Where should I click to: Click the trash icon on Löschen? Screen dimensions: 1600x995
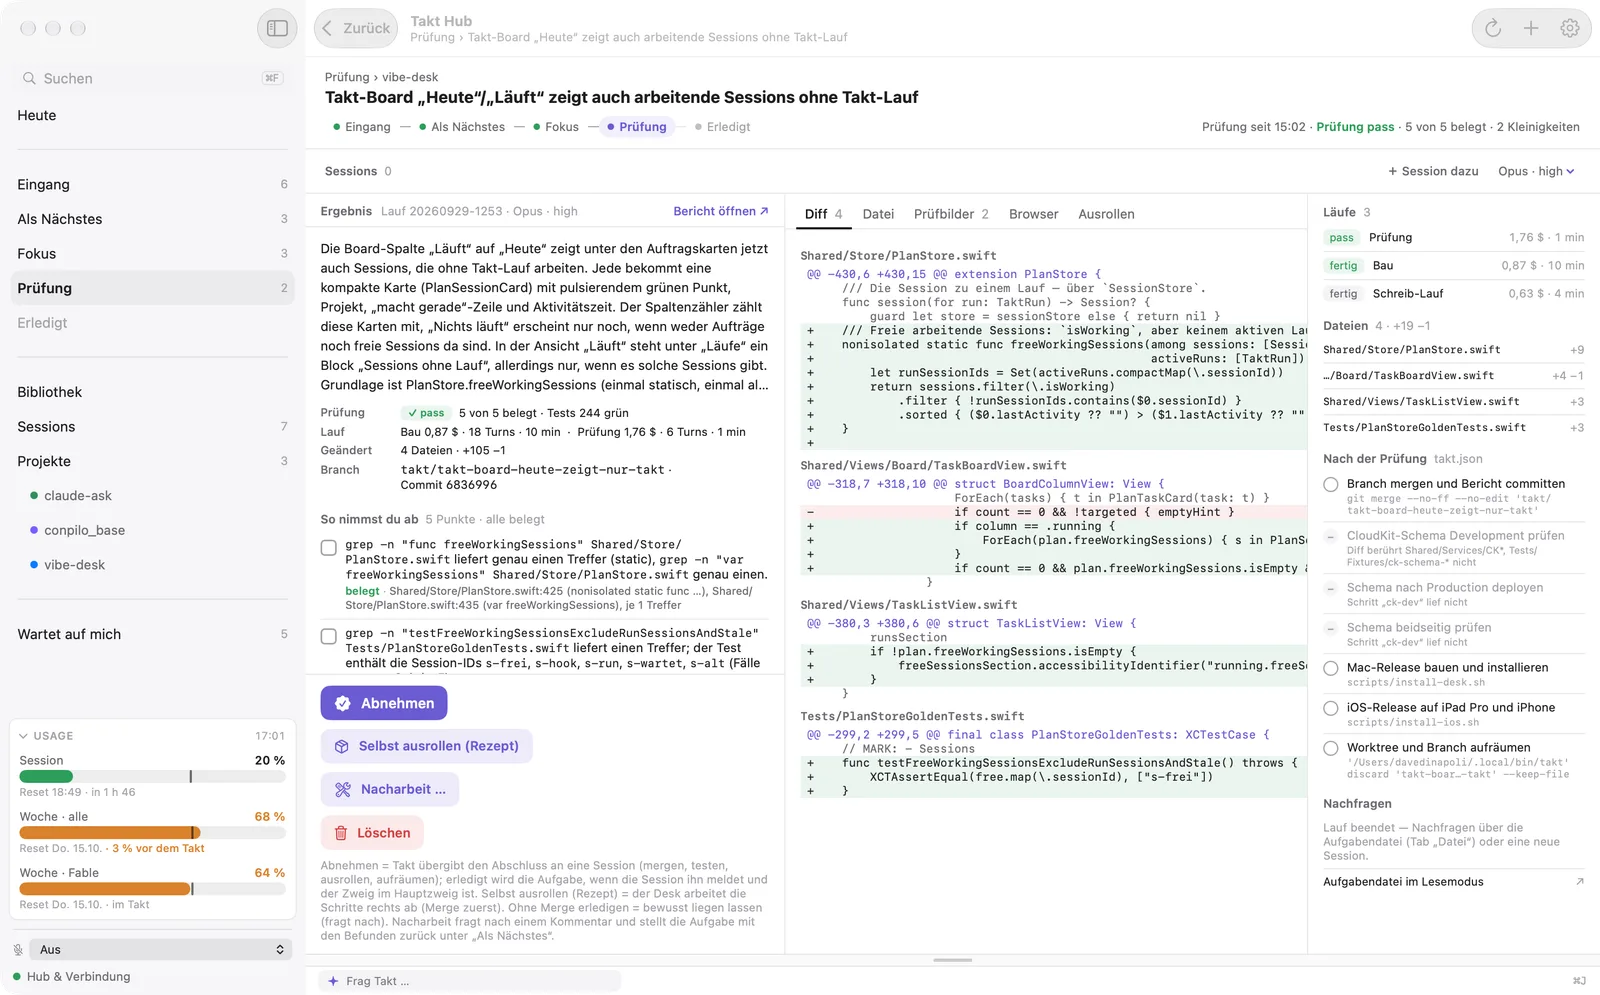[x=341, y=833]
